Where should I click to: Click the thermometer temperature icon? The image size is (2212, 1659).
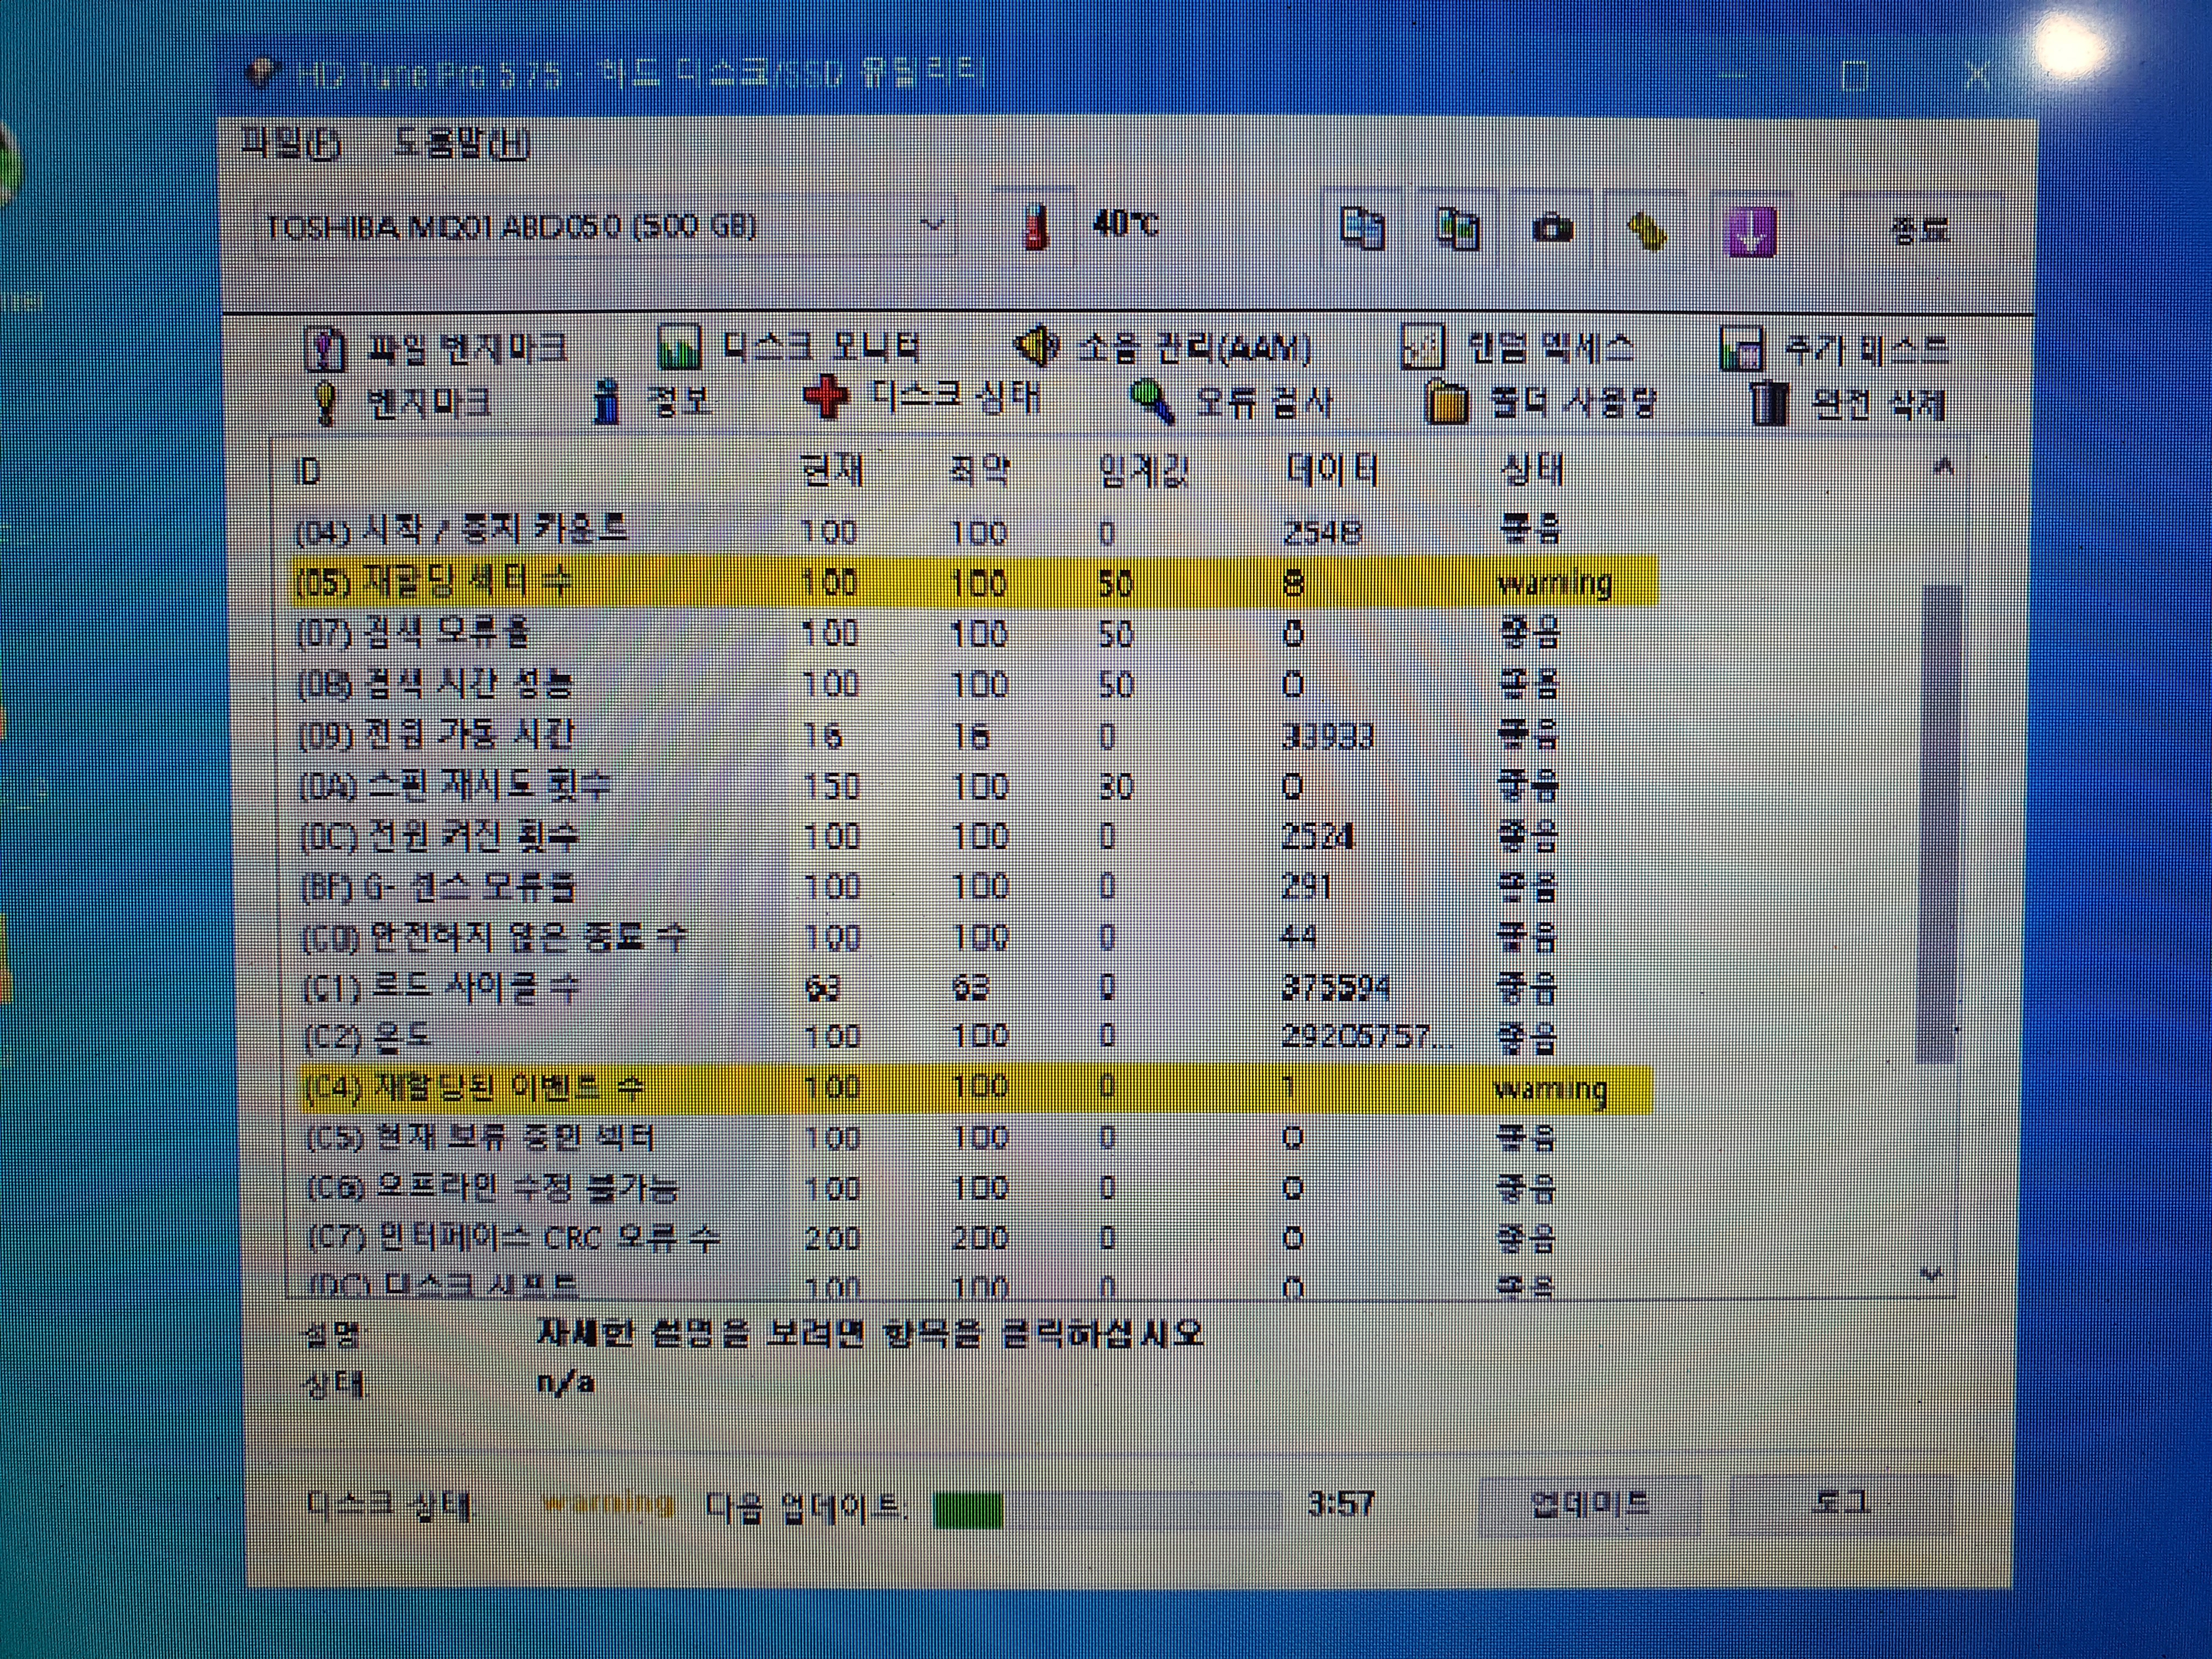(1036, 226)
